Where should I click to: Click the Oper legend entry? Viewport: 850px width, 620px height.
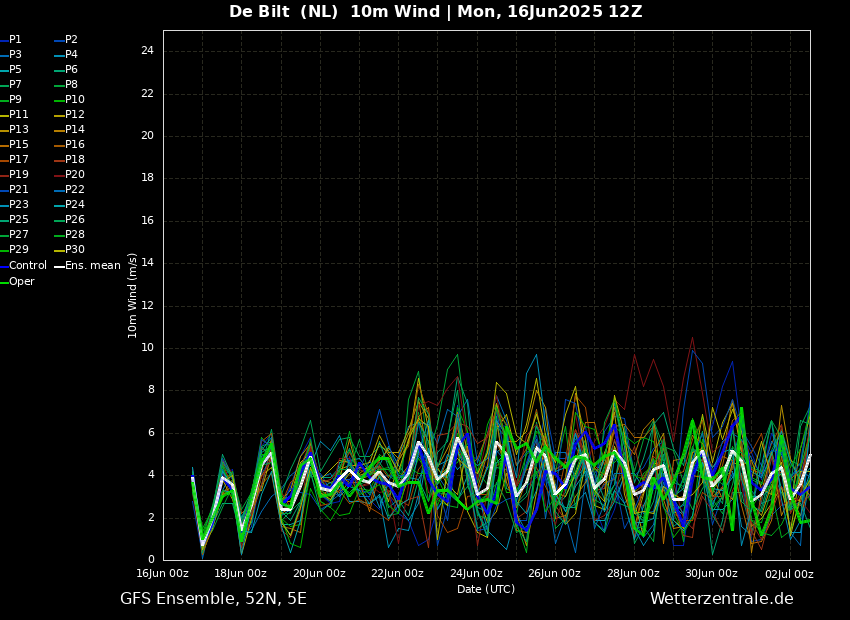tap(22, 282)
